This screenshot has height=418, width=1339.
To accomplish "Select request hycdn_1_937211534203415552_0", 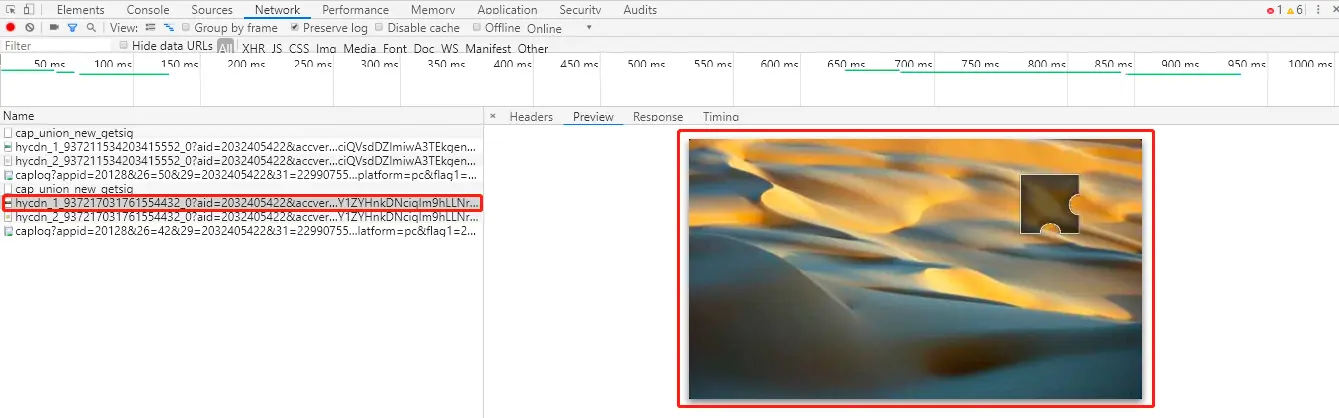I will (241, 147).
